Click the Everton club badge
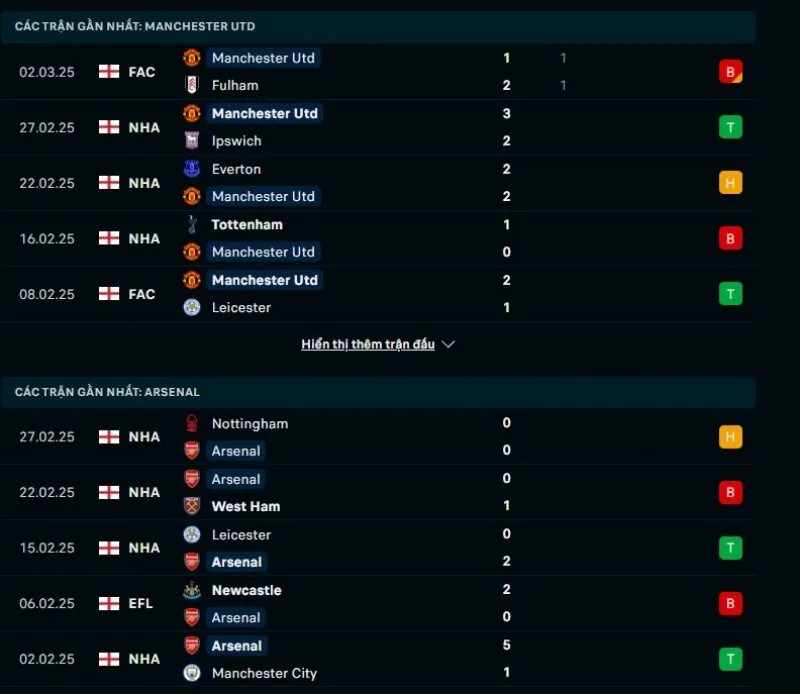The width and height of the screenshot is (800, 694). [192, 169]
